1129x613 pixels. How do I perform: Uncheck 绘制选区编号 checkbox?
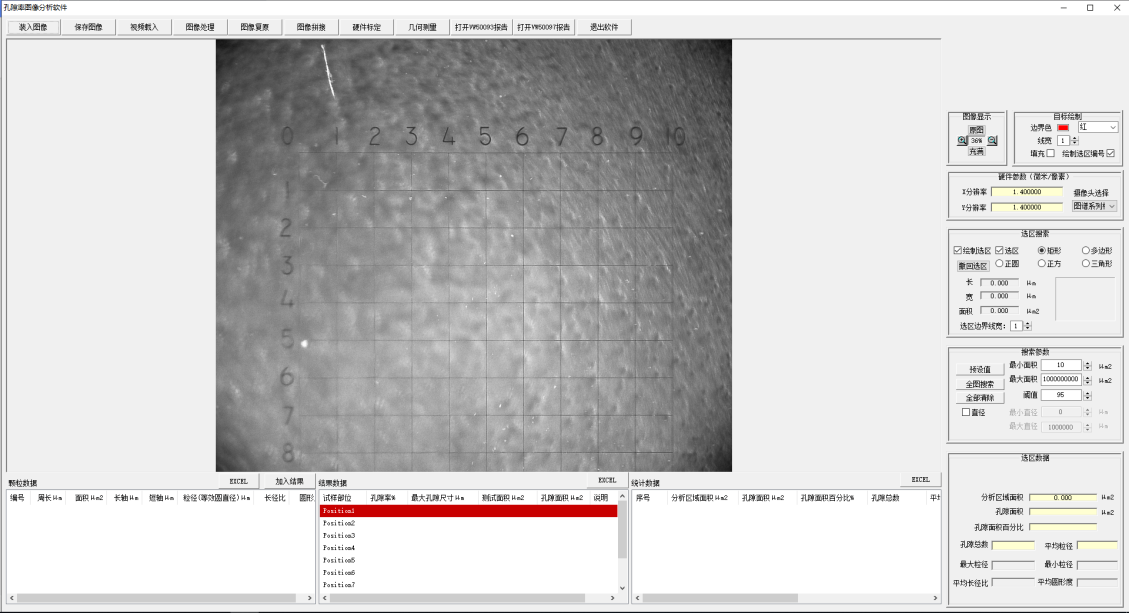click(1110, 154)
